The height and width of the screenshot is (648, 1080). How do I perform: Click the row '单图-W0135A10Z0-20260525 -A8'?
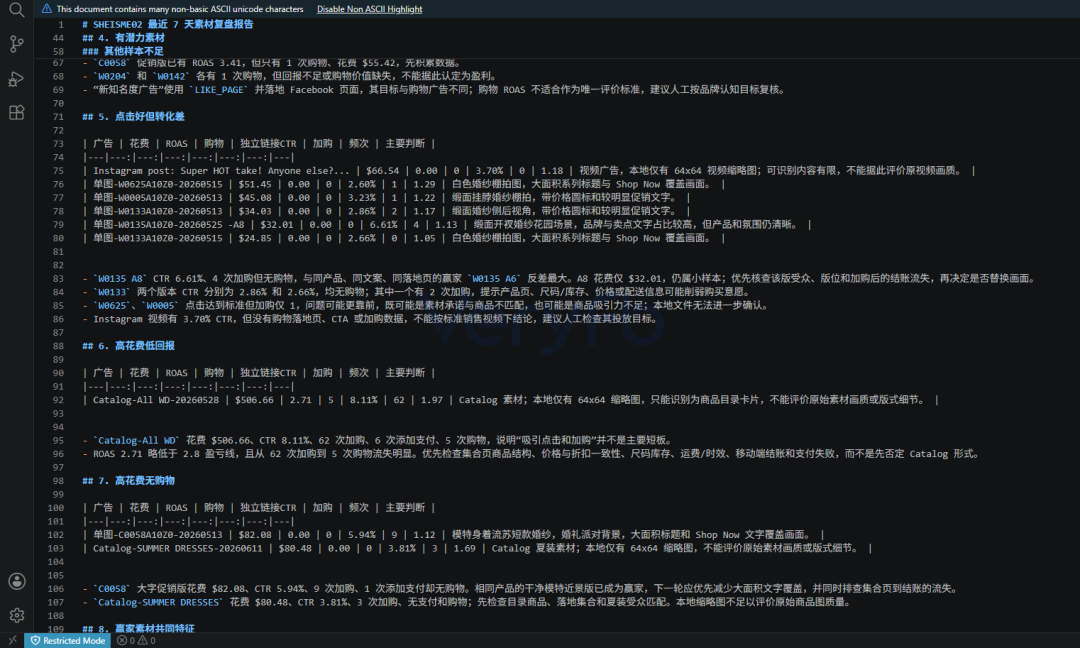(x=446, y=224)
